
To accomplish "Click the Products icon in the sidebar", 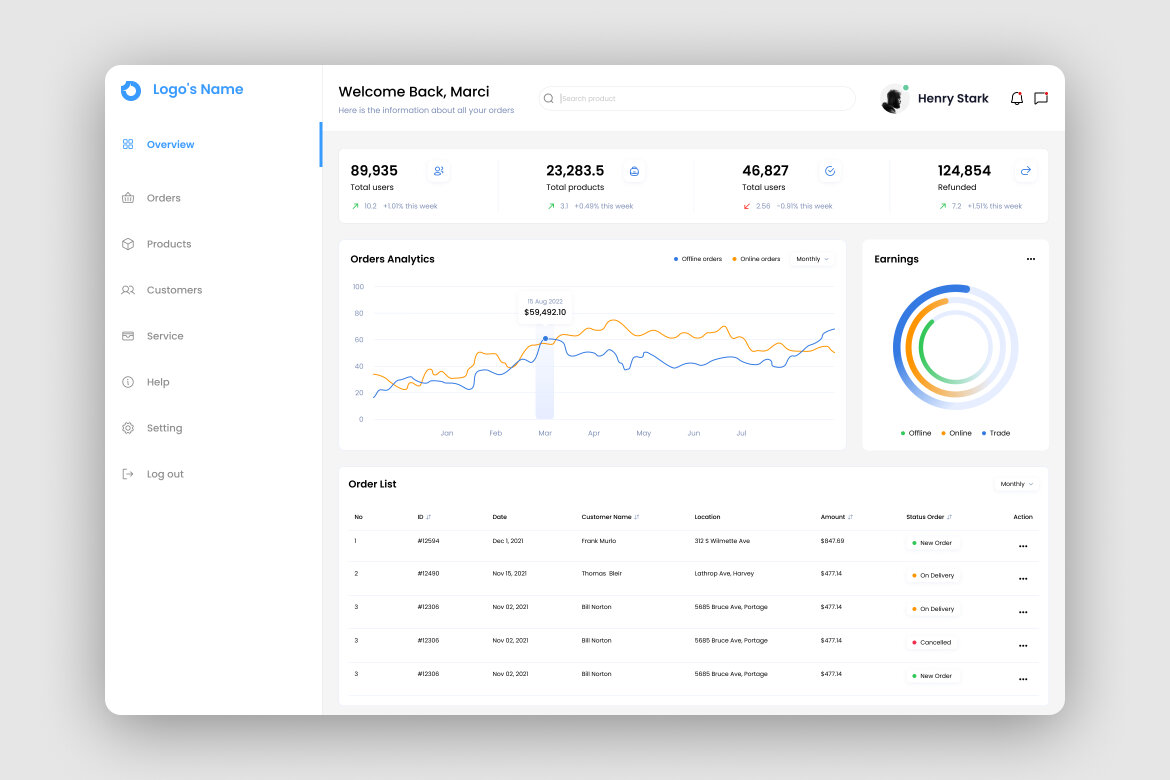I will [128, 244].
